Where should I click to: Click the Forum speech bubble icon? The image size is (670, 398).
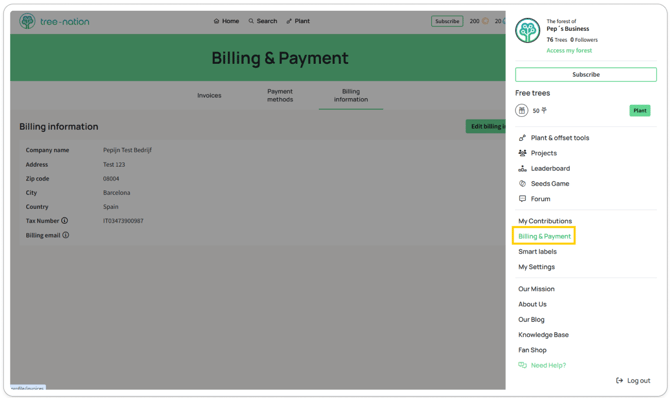(522, 199)
